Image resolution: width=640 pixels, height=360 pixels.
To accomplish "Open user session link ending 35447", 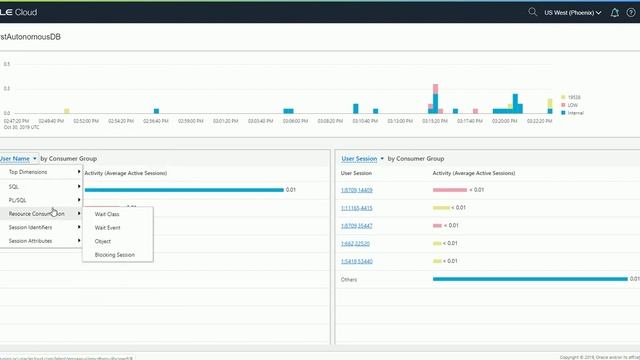I will tap(356, 226).
